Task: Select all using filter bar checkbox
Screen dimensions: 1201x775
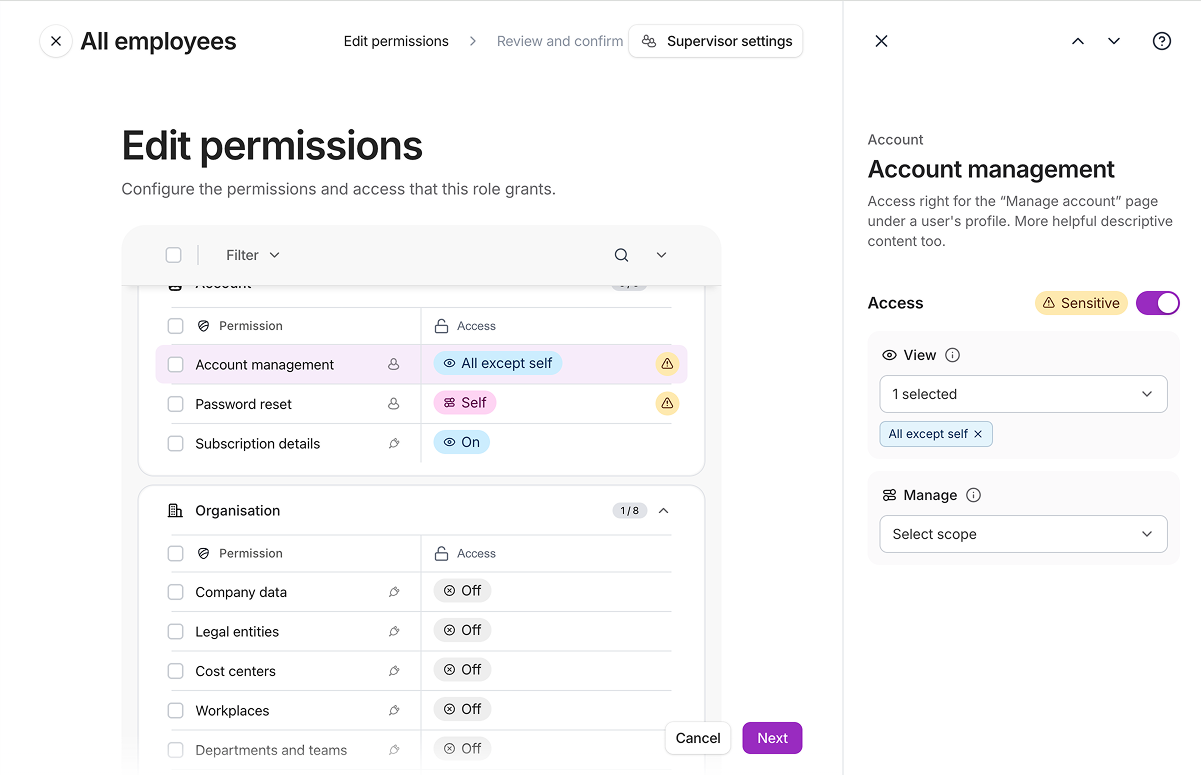Action: coord(174,255)
